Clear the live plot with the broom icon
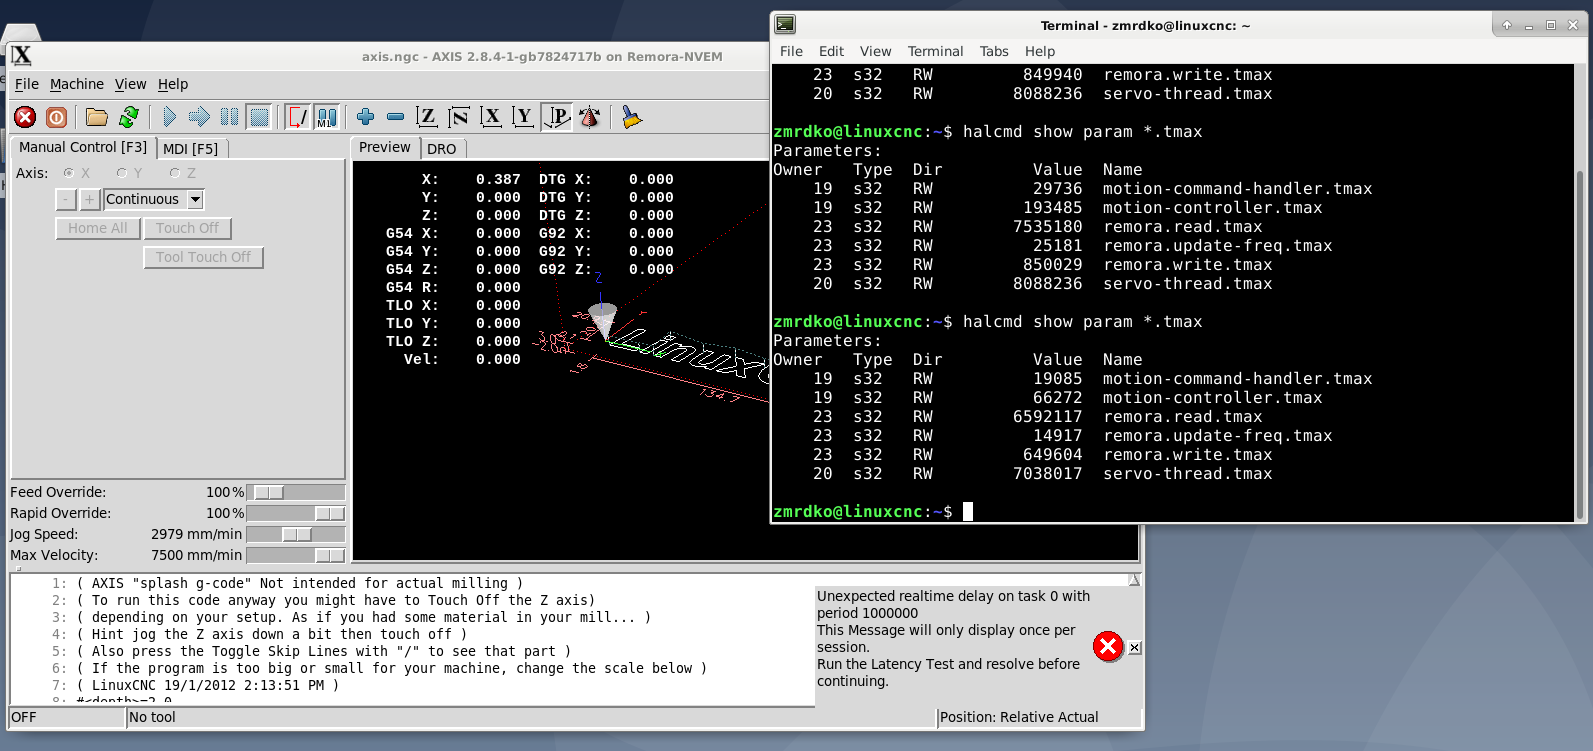1593x751 pixels. coord(631,117)
